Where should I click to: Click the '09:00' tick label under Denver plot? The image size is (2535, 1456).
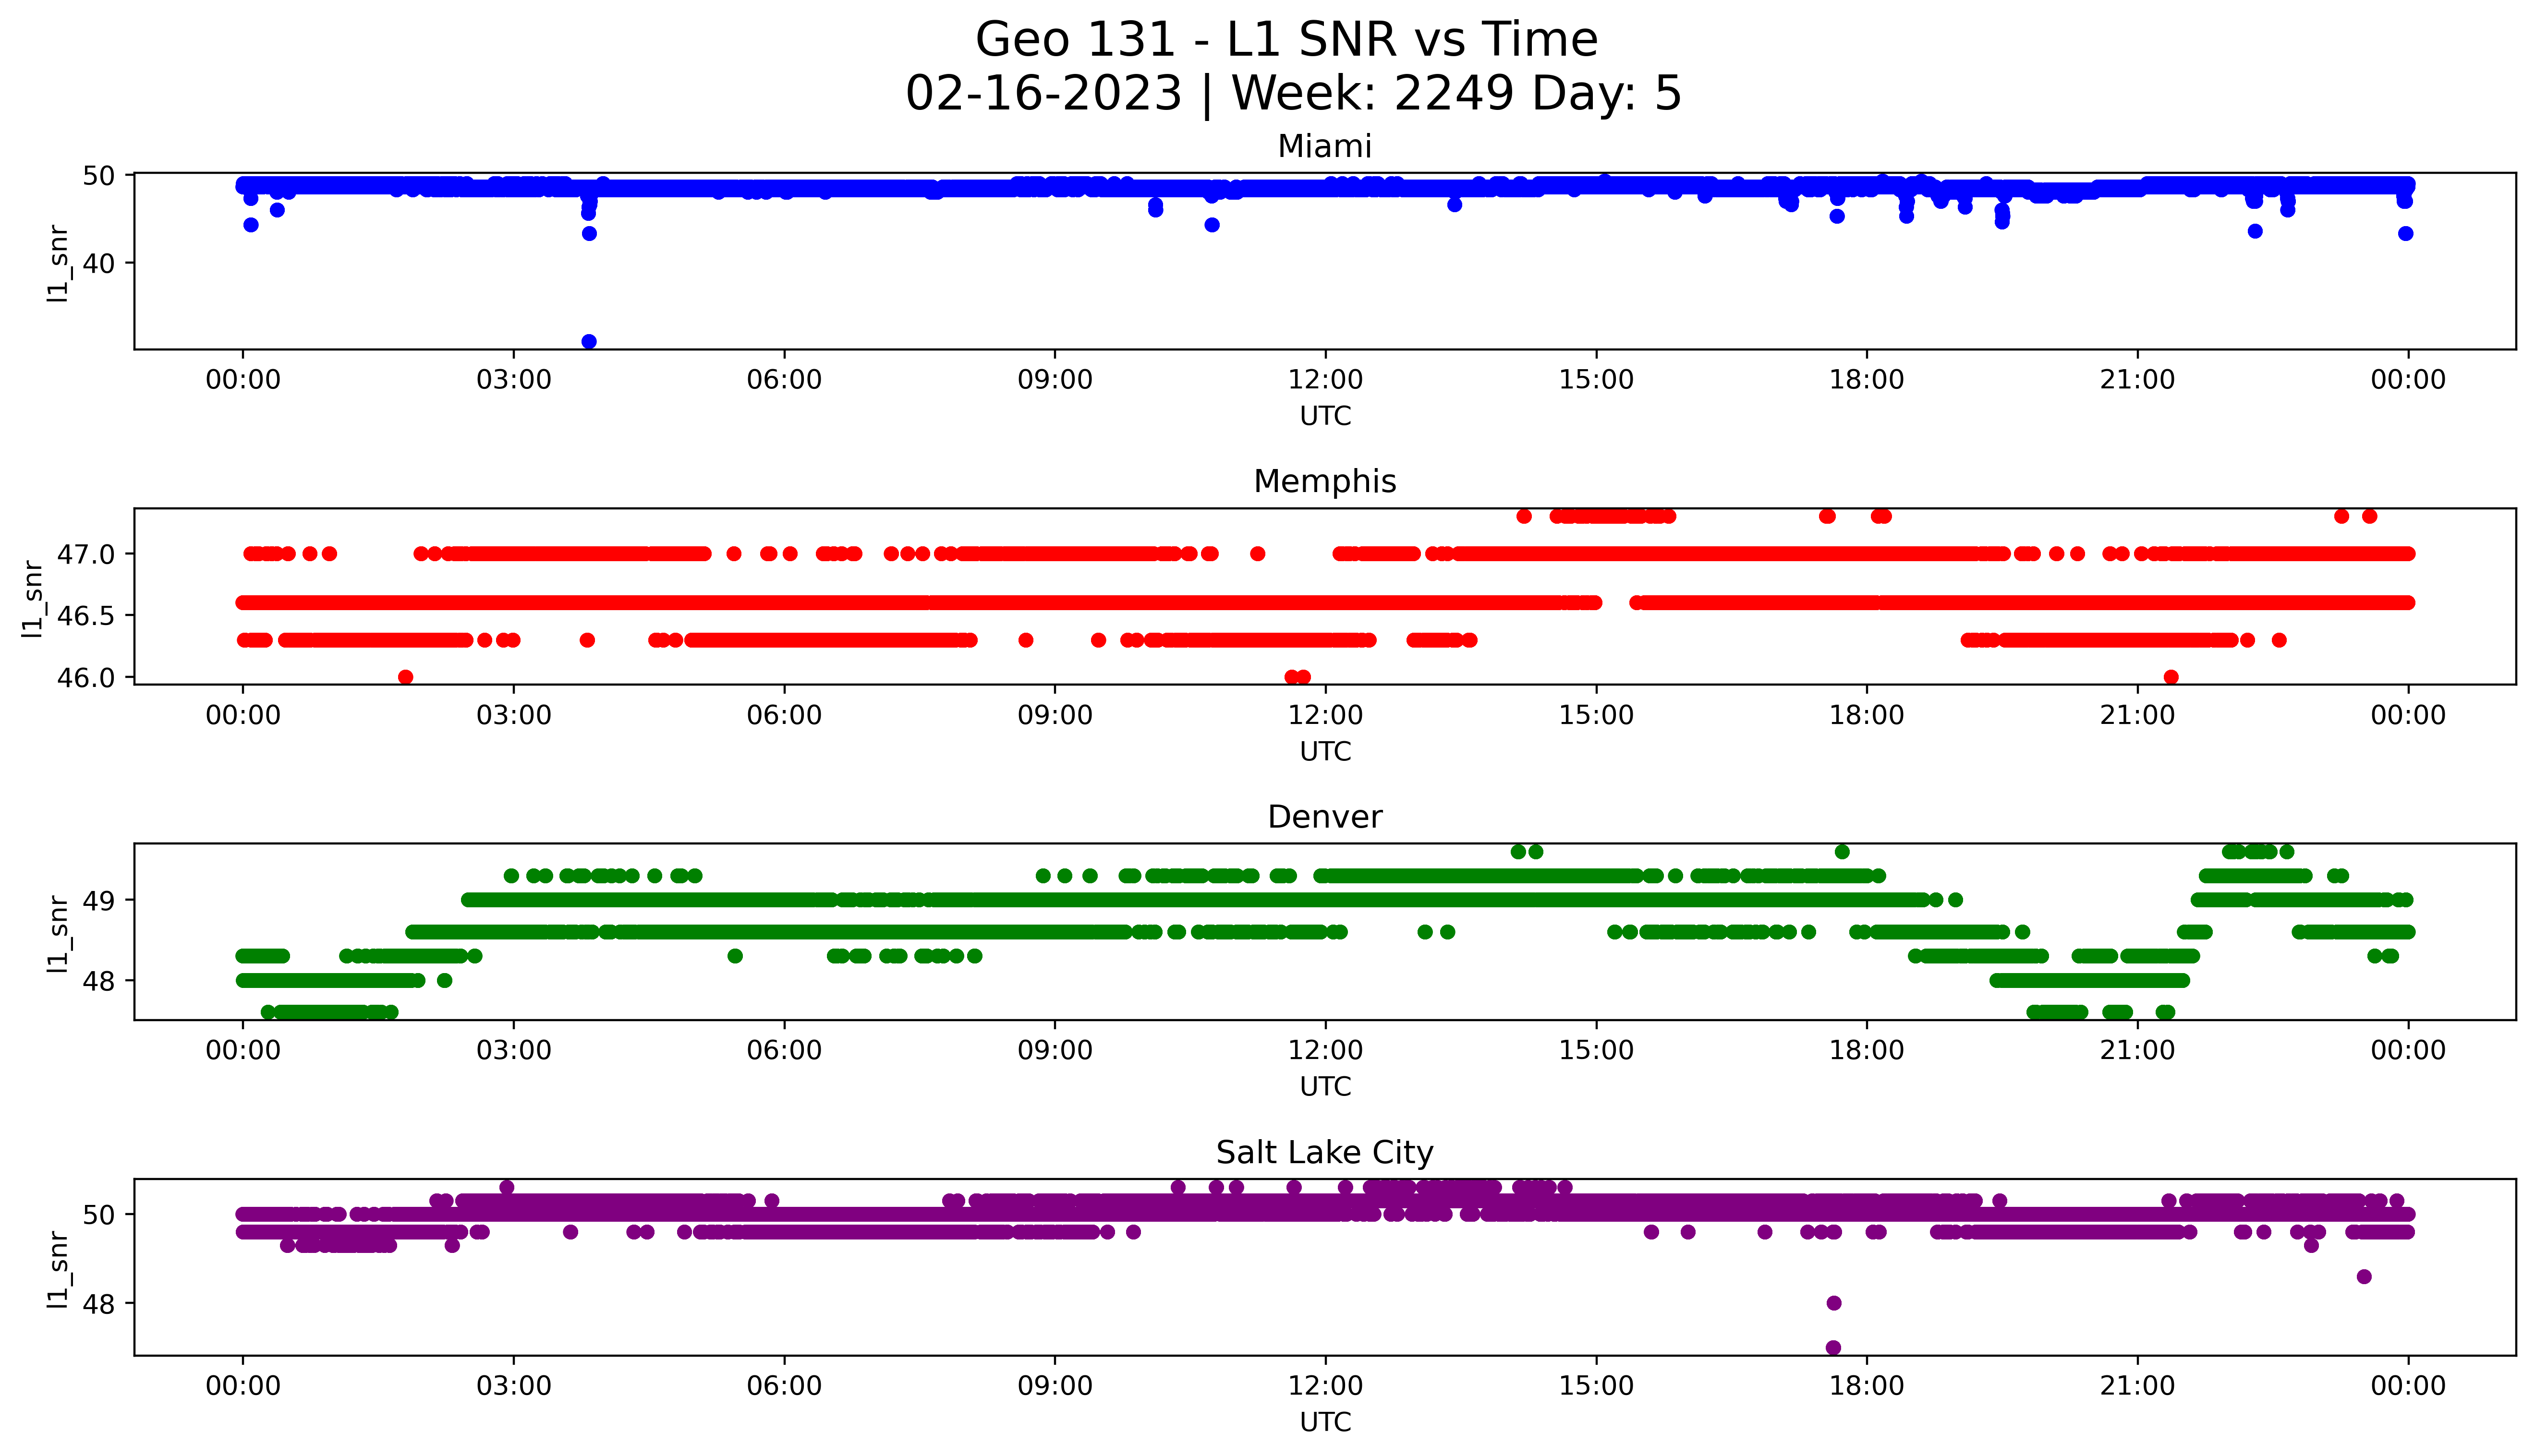coord(1055,1051)
